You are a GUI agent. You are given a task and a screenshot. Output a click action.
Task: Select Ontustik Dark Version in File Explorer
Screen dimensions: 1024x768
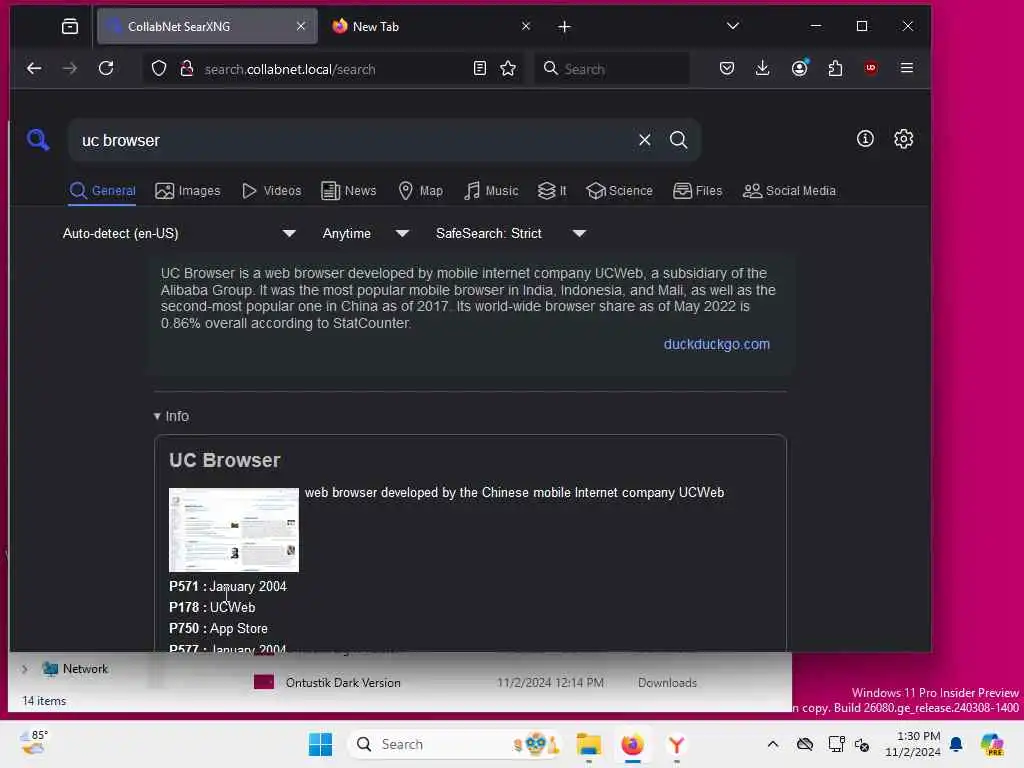pos(343,682)
